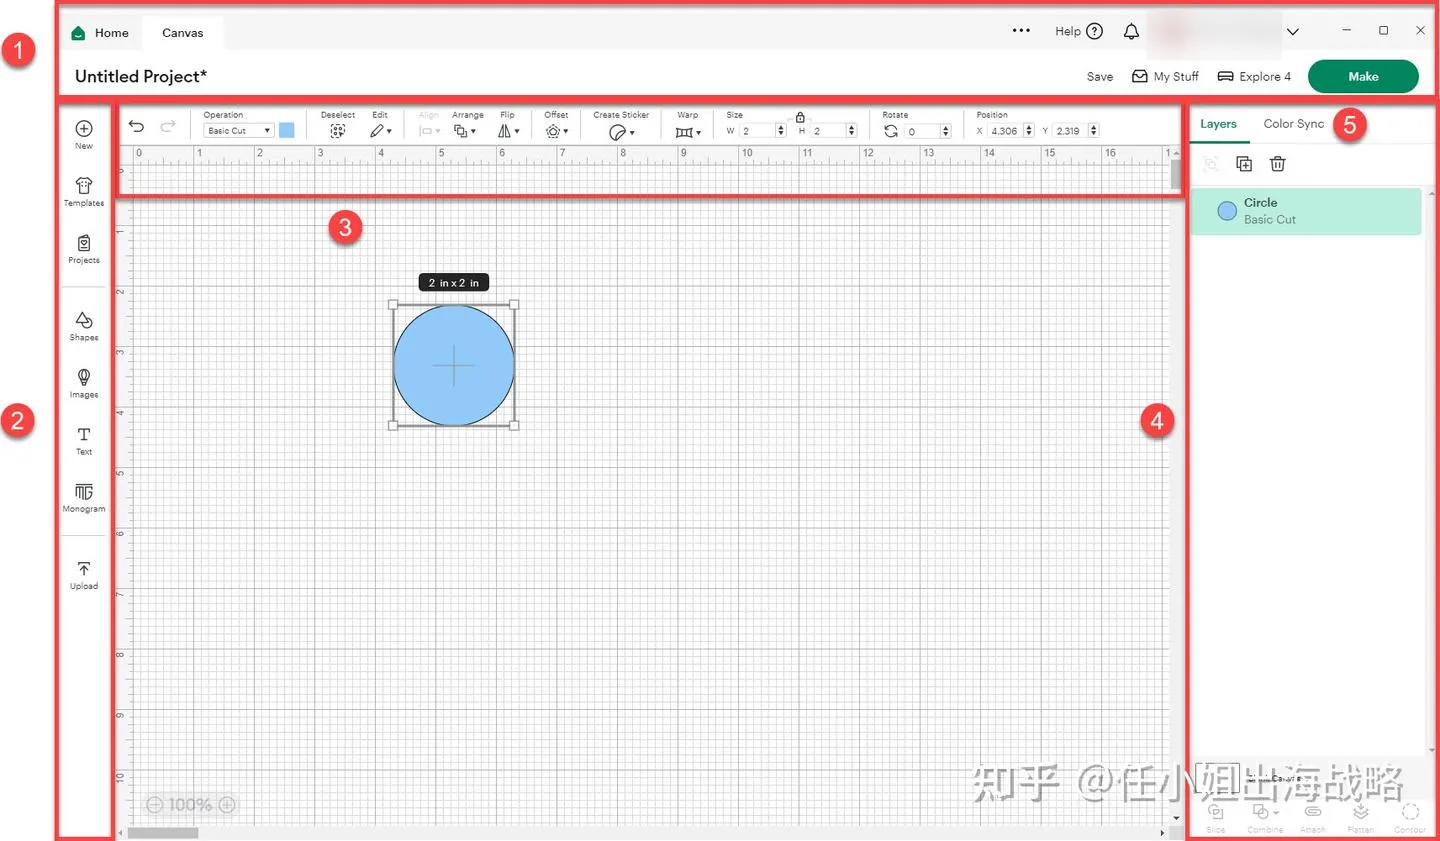Click the Flatten tool icon
Image resolution: width=1440 pixels, height=841 pixels.
tap(1361, 812)
